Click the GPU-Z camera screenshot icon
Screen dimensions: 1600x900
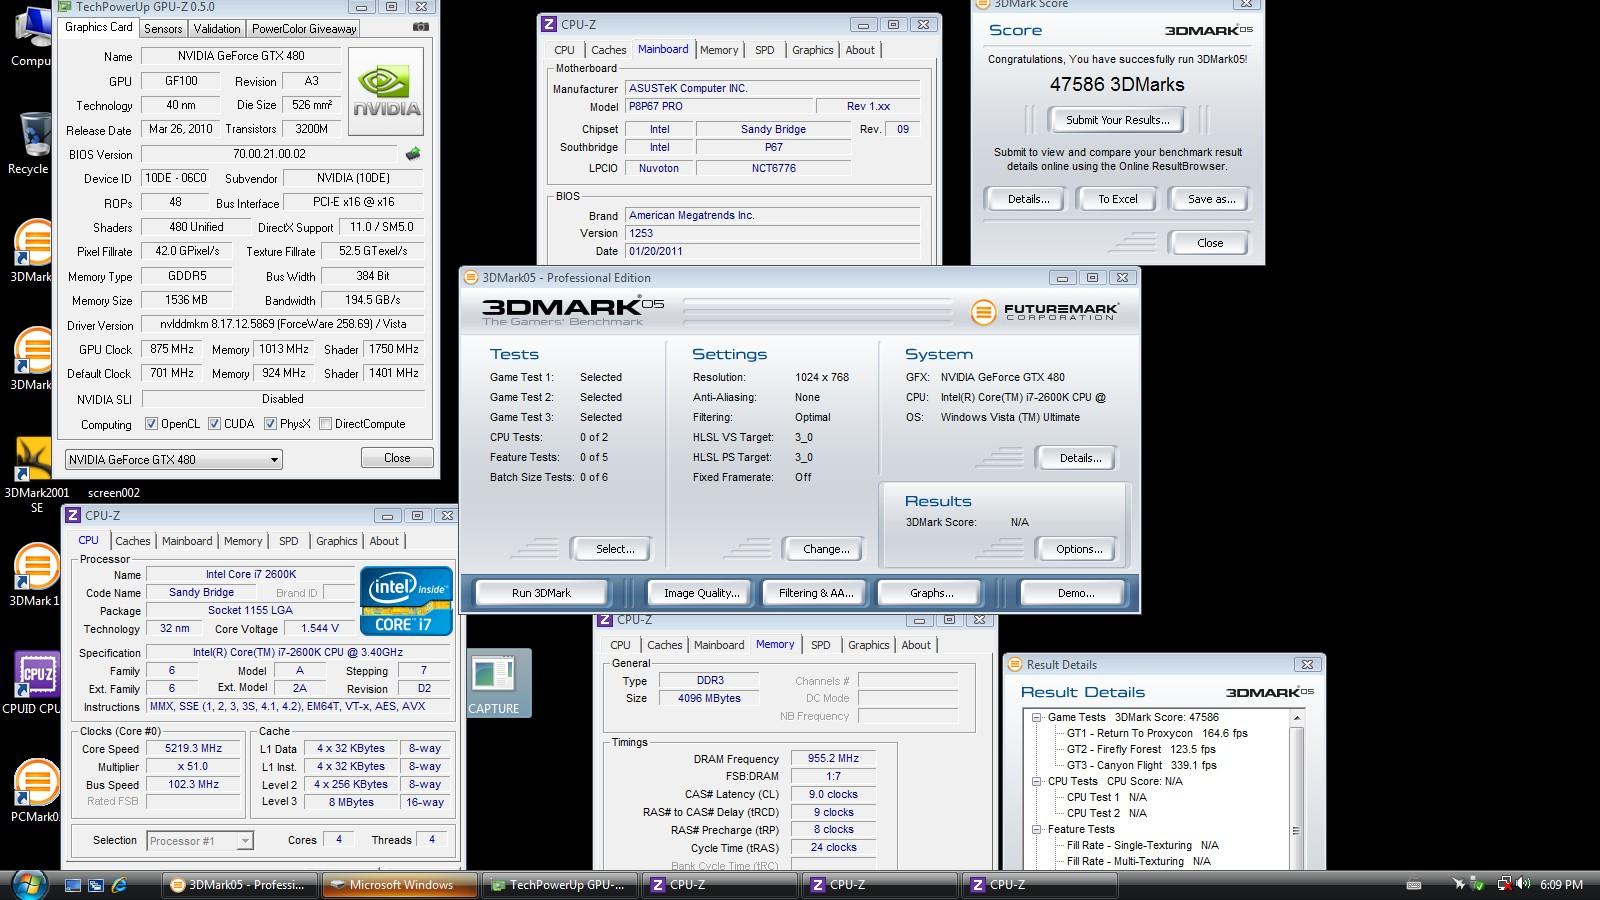click(421, 27)
